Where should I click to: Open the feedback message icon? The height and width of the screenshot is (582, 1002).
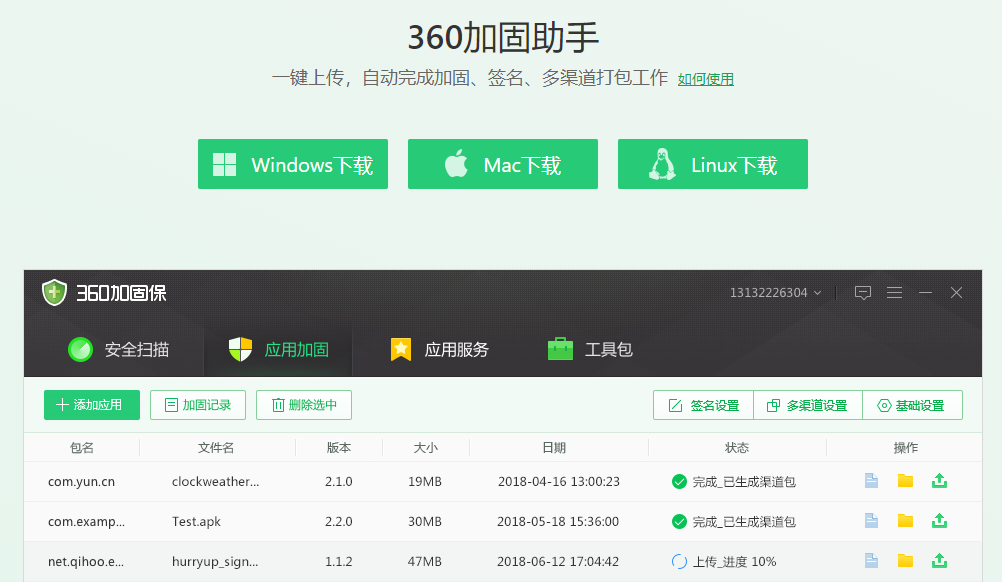pyautogui.click(x=863, y=293)
